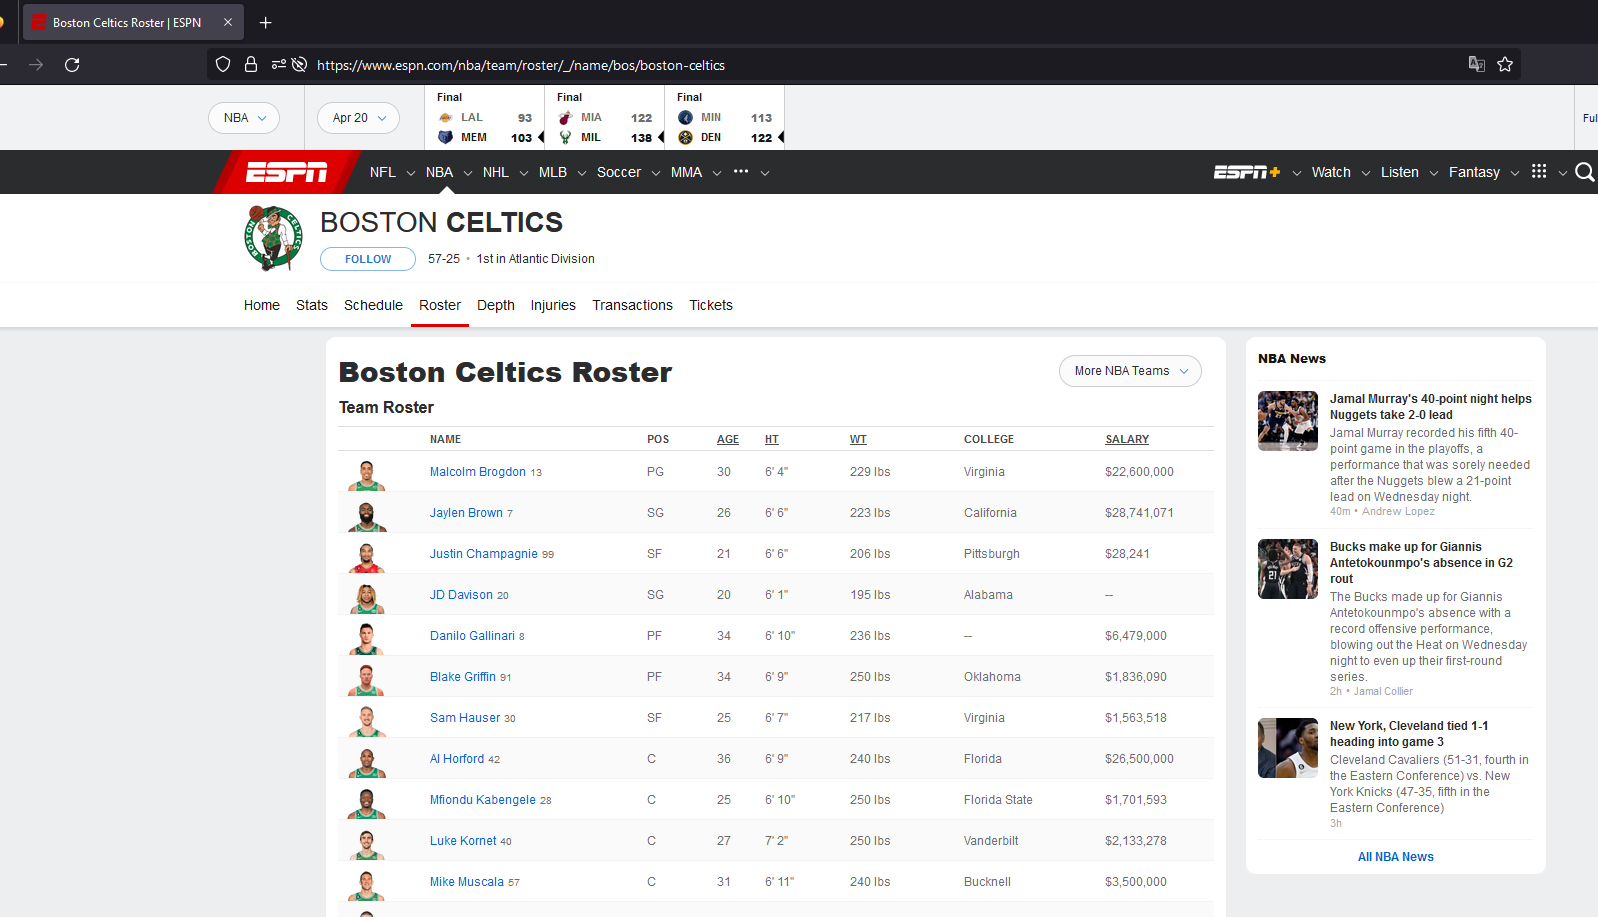Open Mfiondu Kabengele's player page

(483, 800)
